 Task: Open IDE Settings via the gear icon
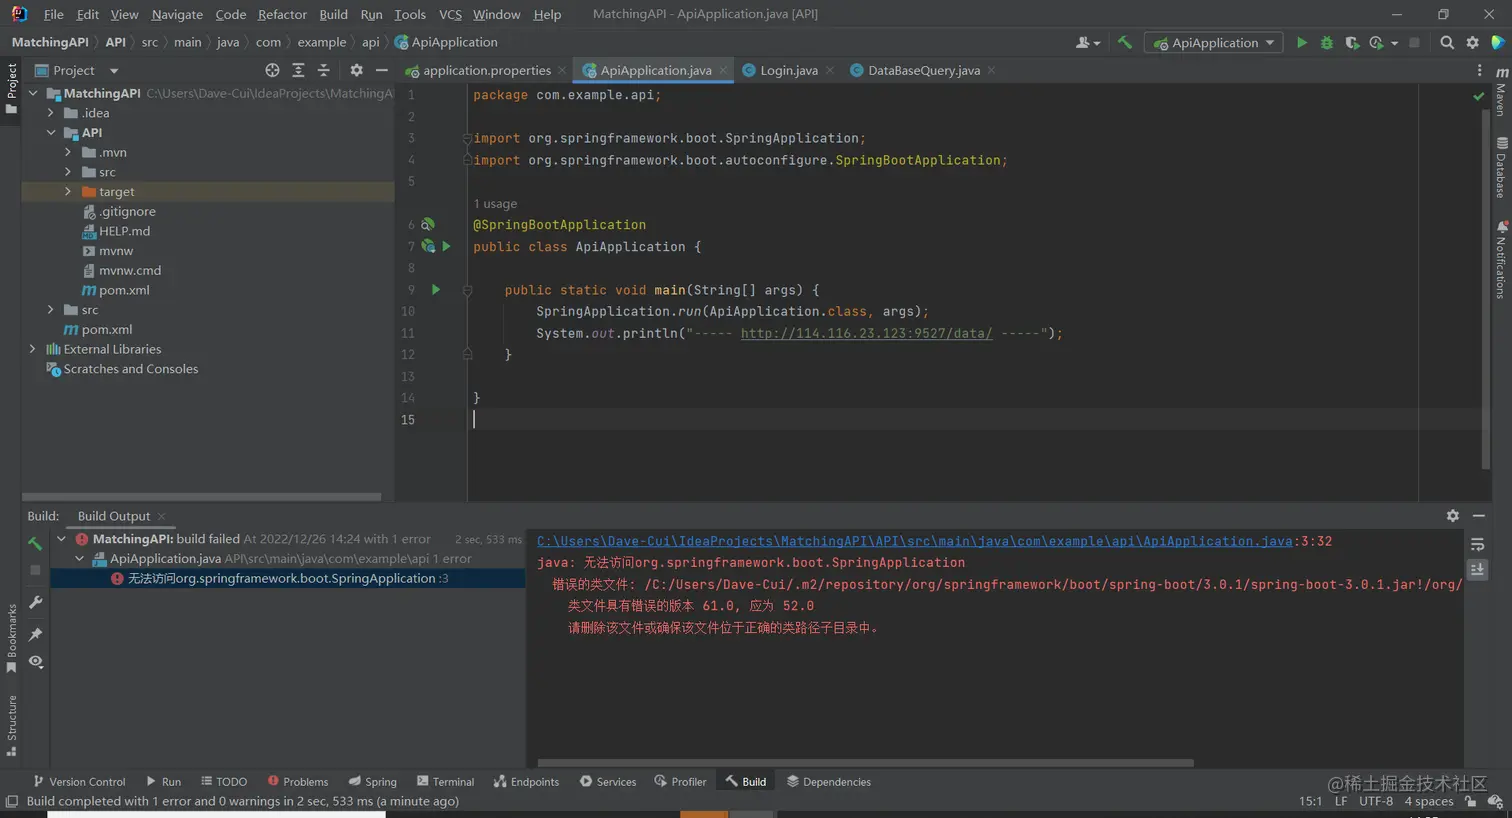[x=1471, y=42]
